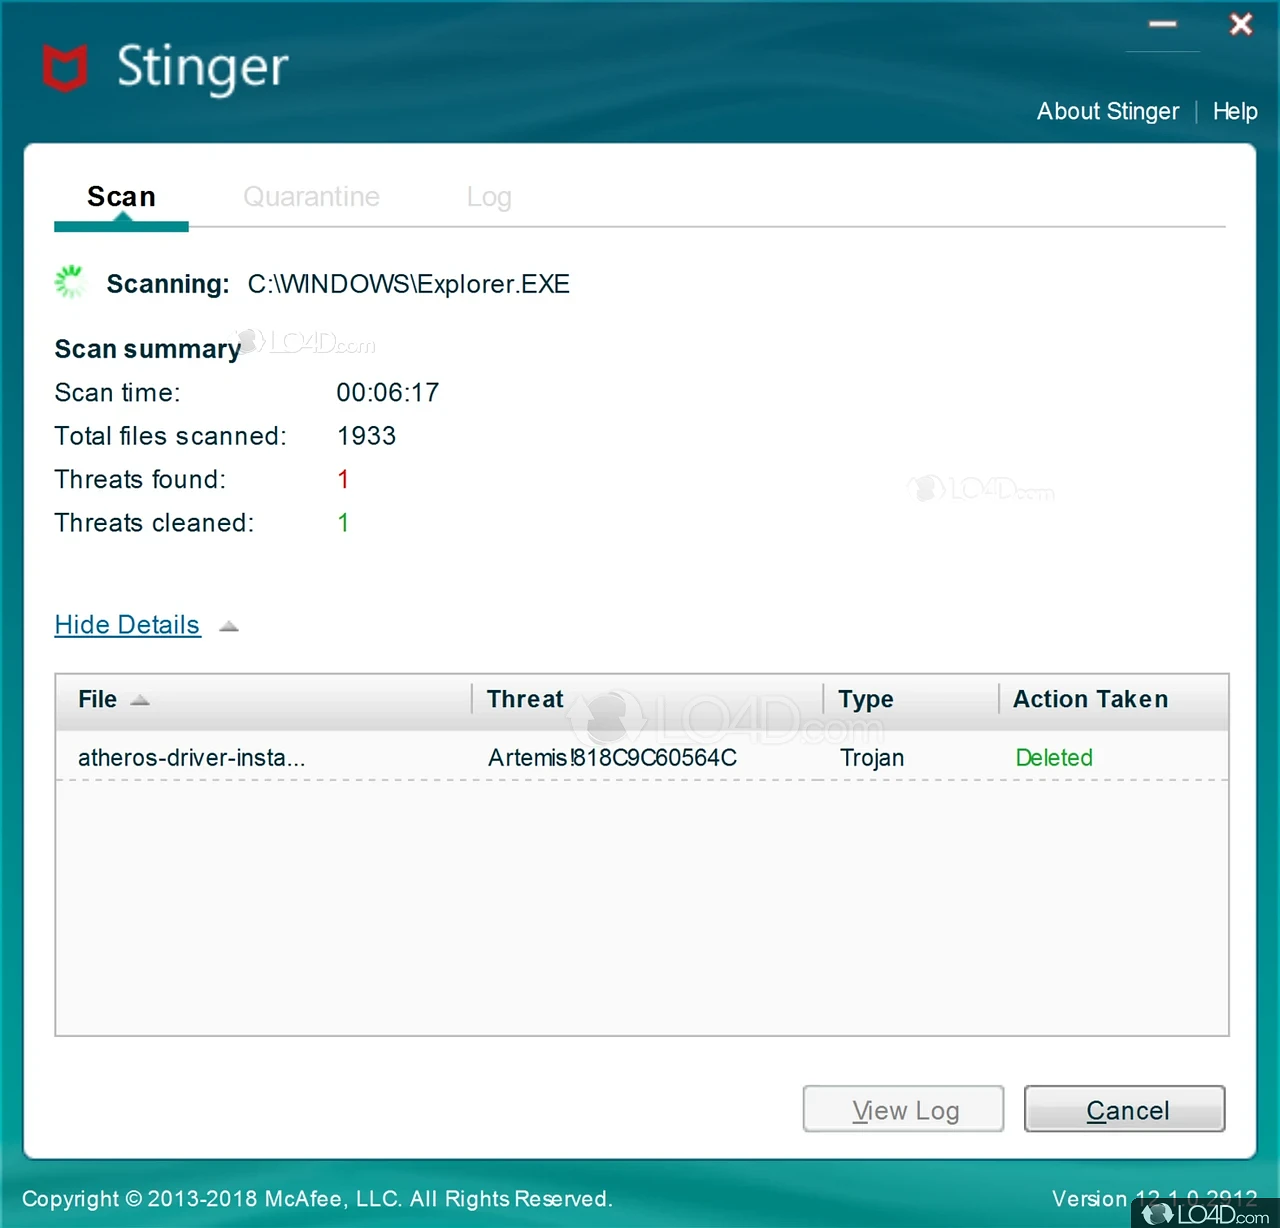The image size is (1280, 1228).
Task: Cancel the running scan
Action: (1125, 1109)
